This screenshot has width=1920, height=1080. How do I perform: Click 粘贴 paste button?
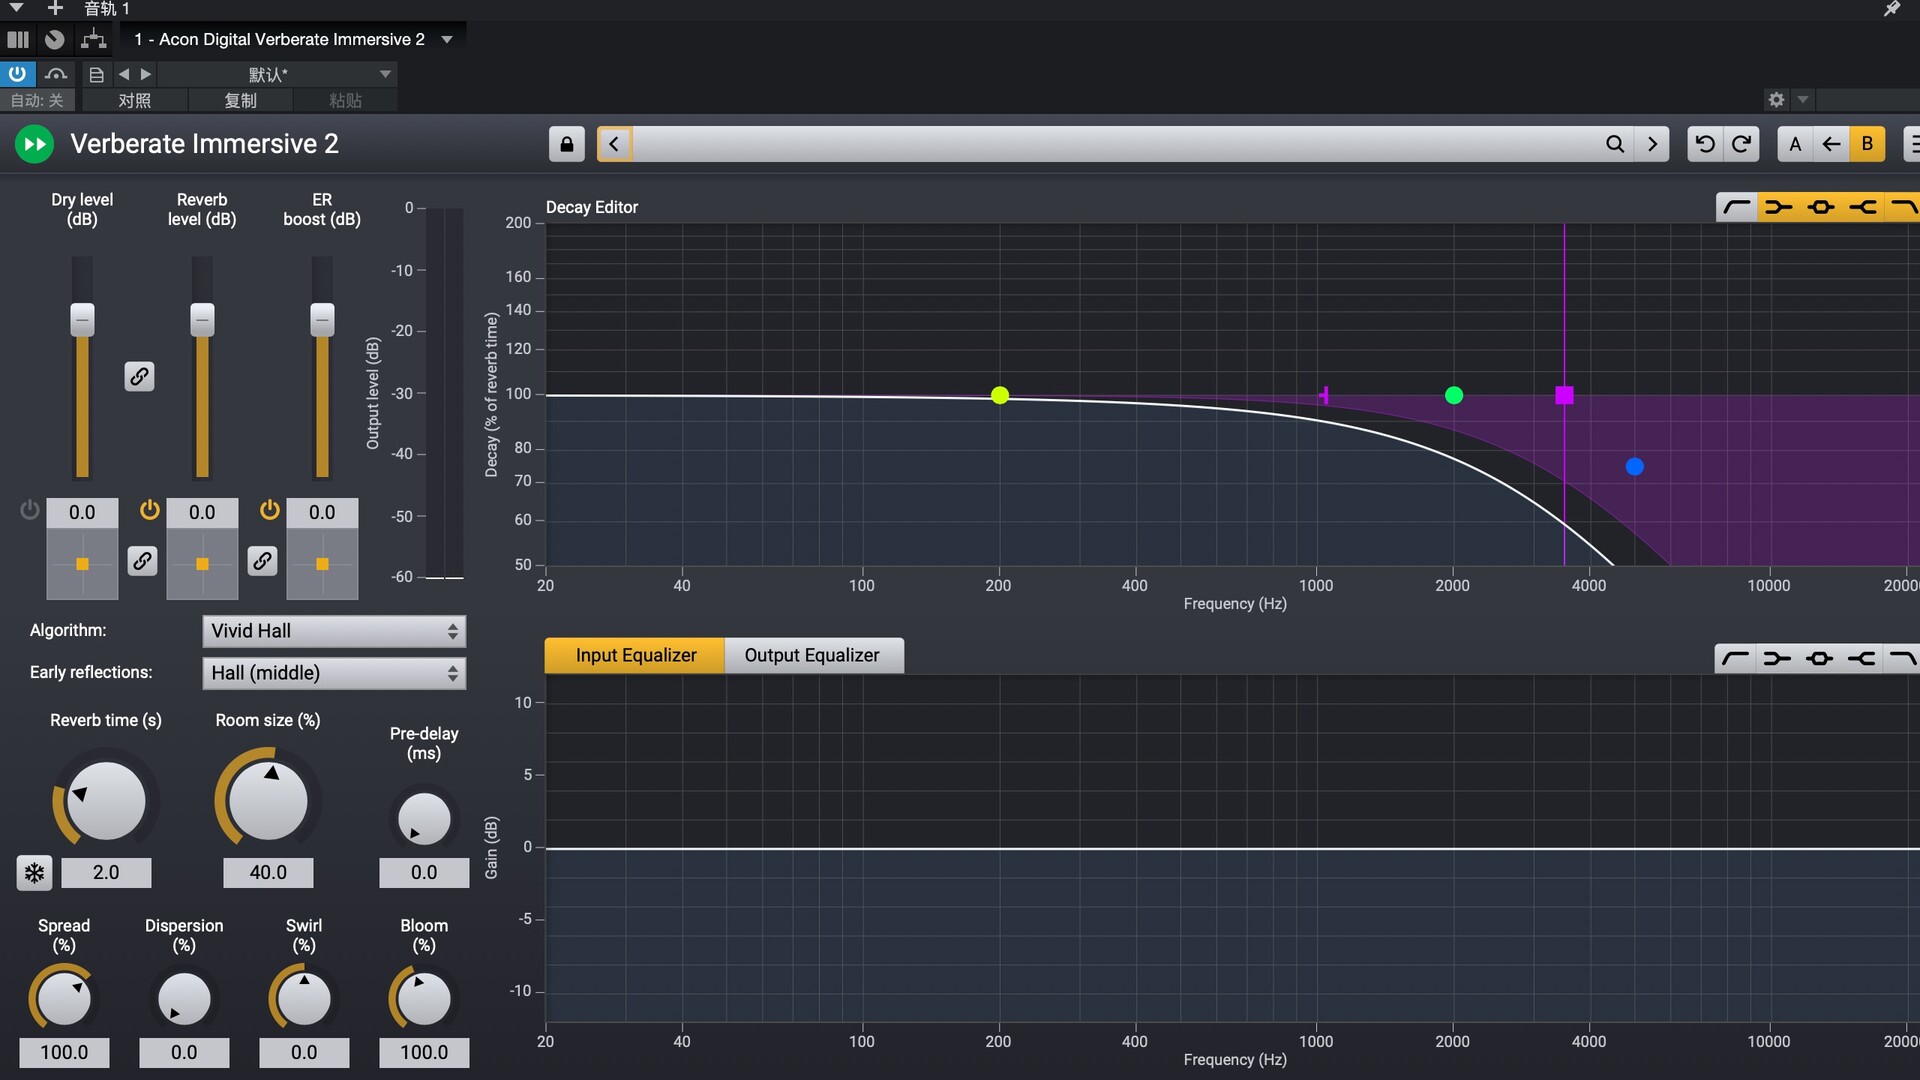pyautogui.click(x=345, y=101)
